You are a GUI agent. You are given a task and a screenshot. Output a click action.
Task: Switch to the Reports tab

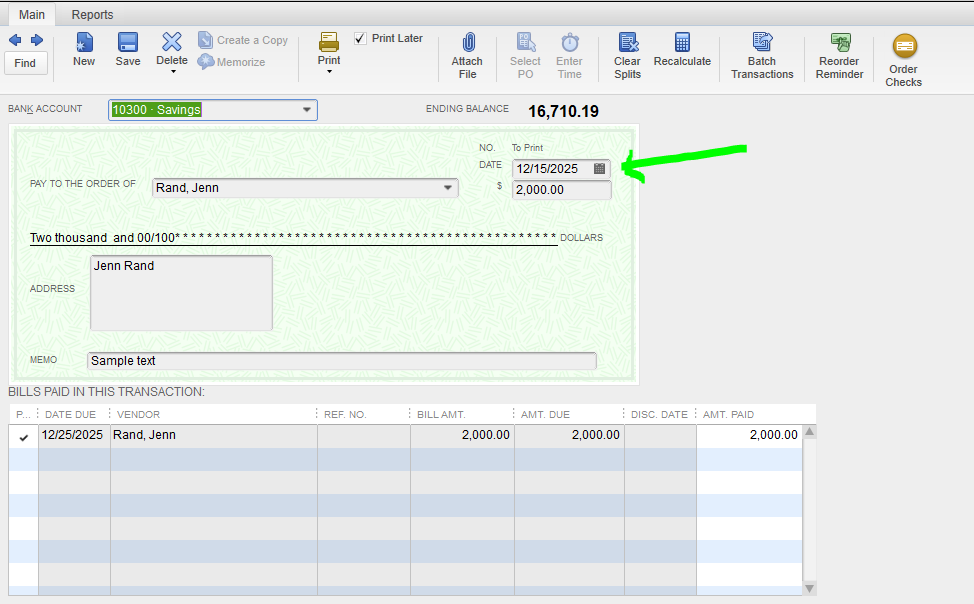coord(92,15)
